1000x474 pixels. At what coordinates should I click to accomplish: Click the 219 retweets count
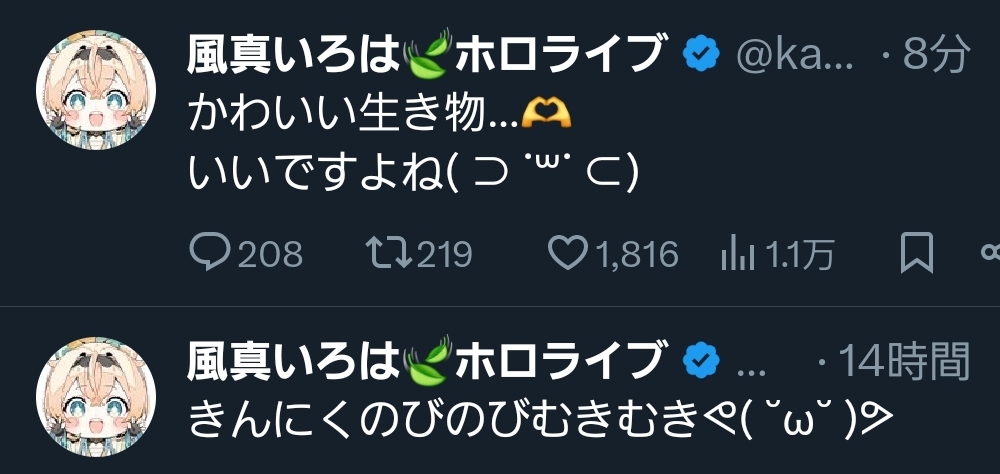(x=445, y=255)
